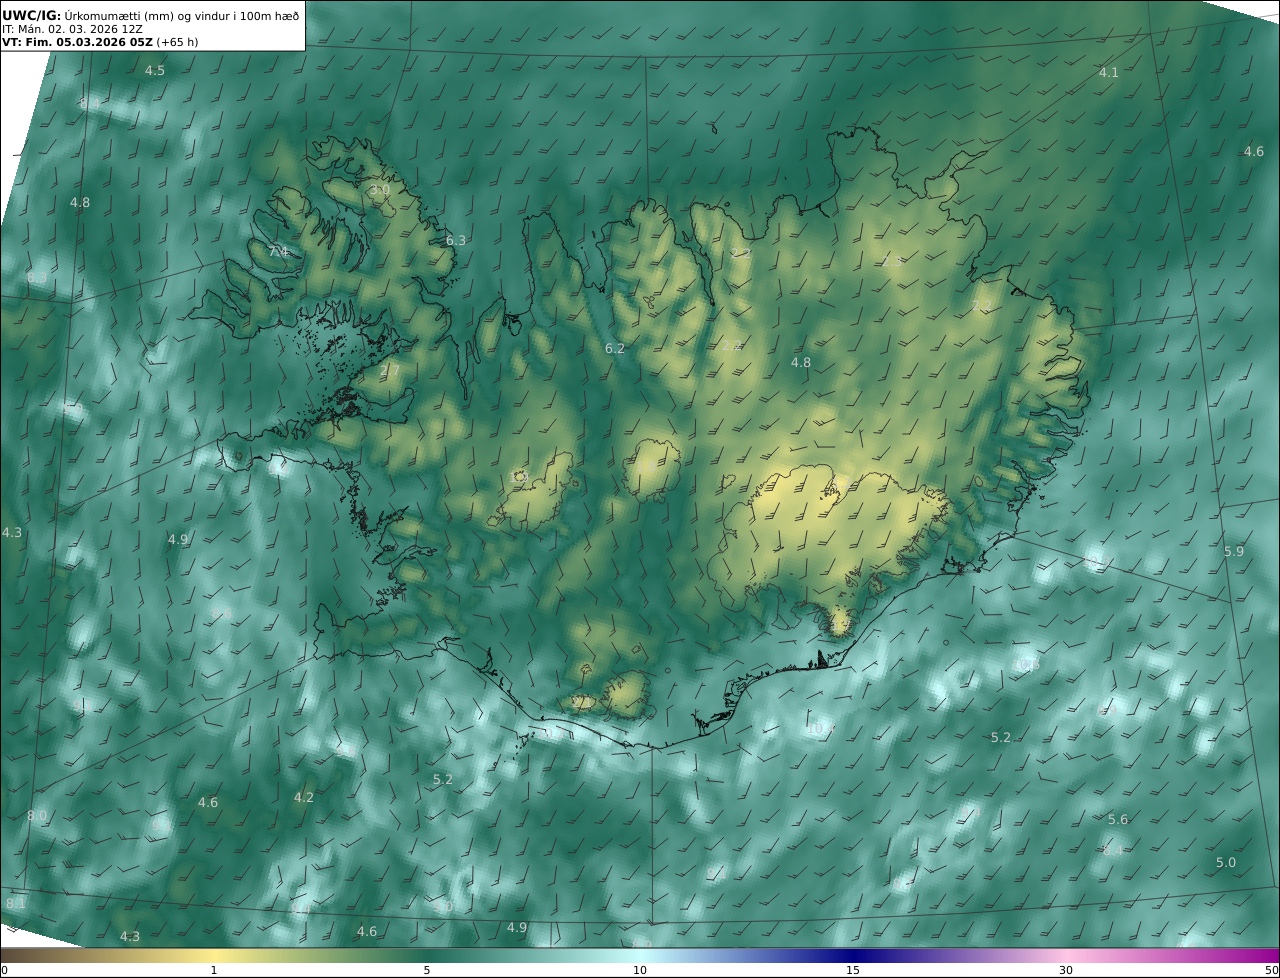
Task: Click the 5.6 value label
Action: click(1118, 819)
